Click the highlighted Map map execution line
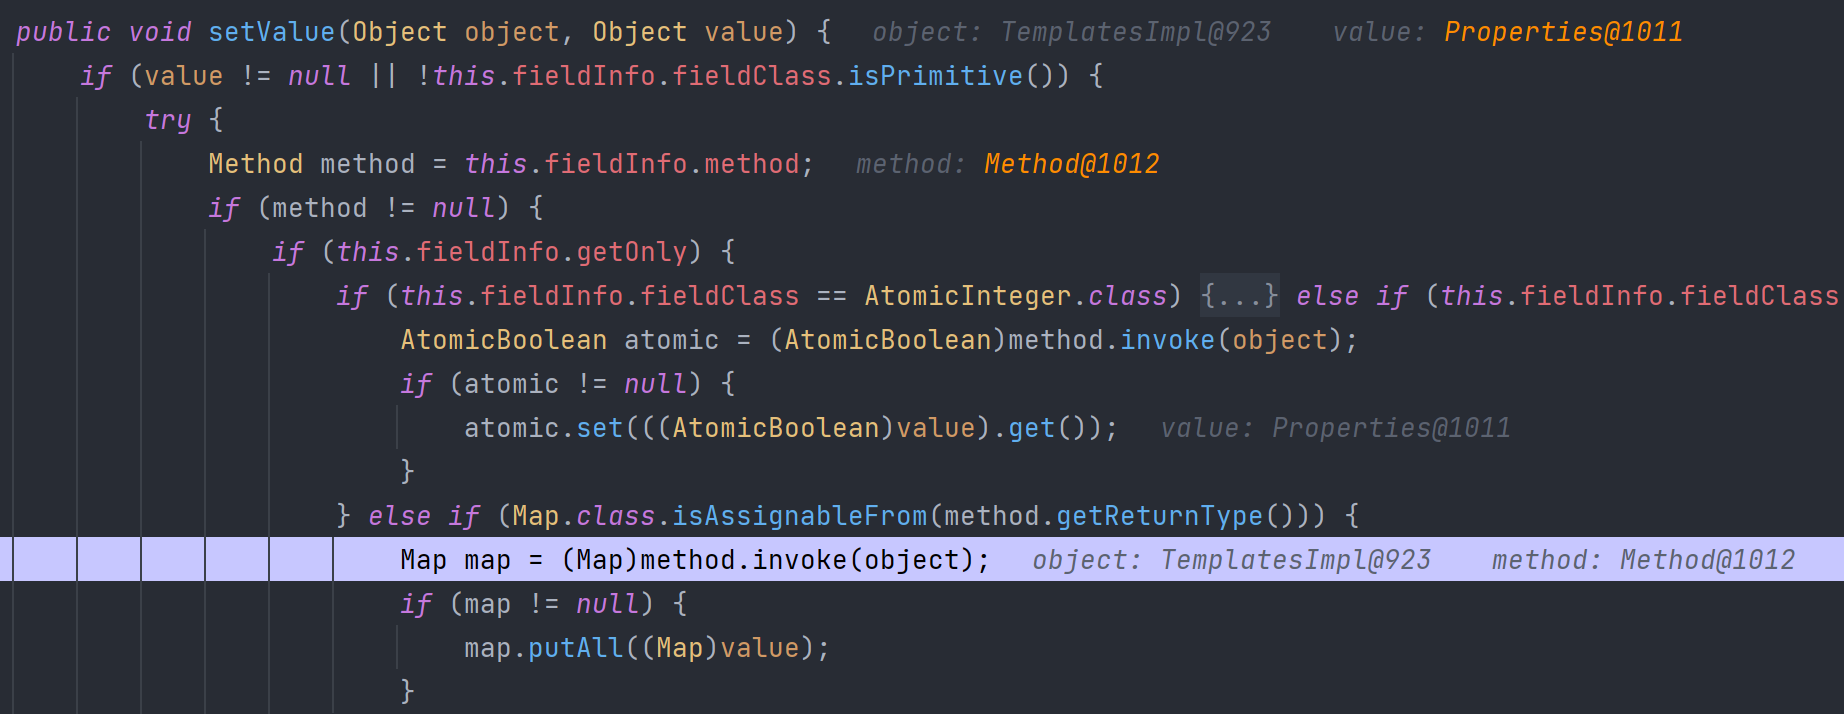The height and width of the screenshot is (714, 1844). coord(922,560)
